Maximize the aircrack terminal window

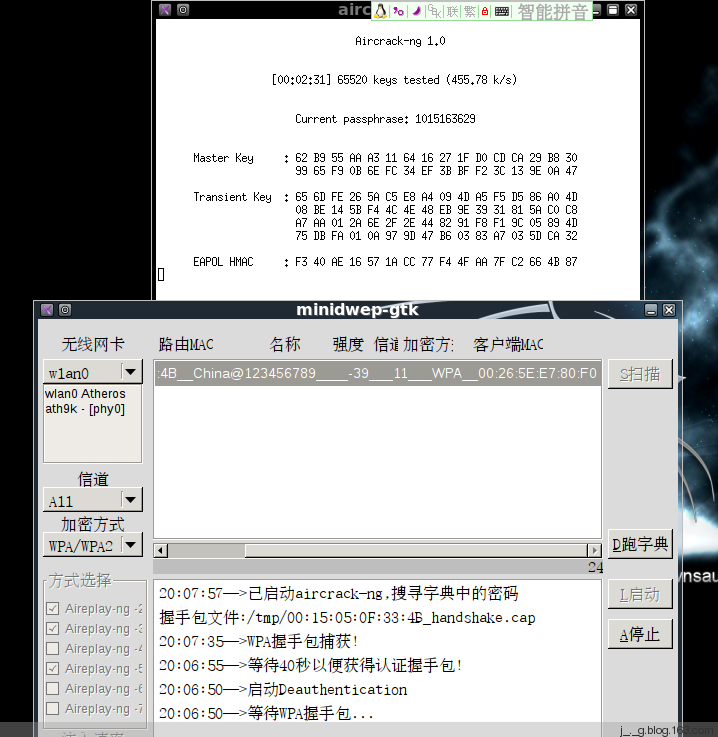(613, 10)
